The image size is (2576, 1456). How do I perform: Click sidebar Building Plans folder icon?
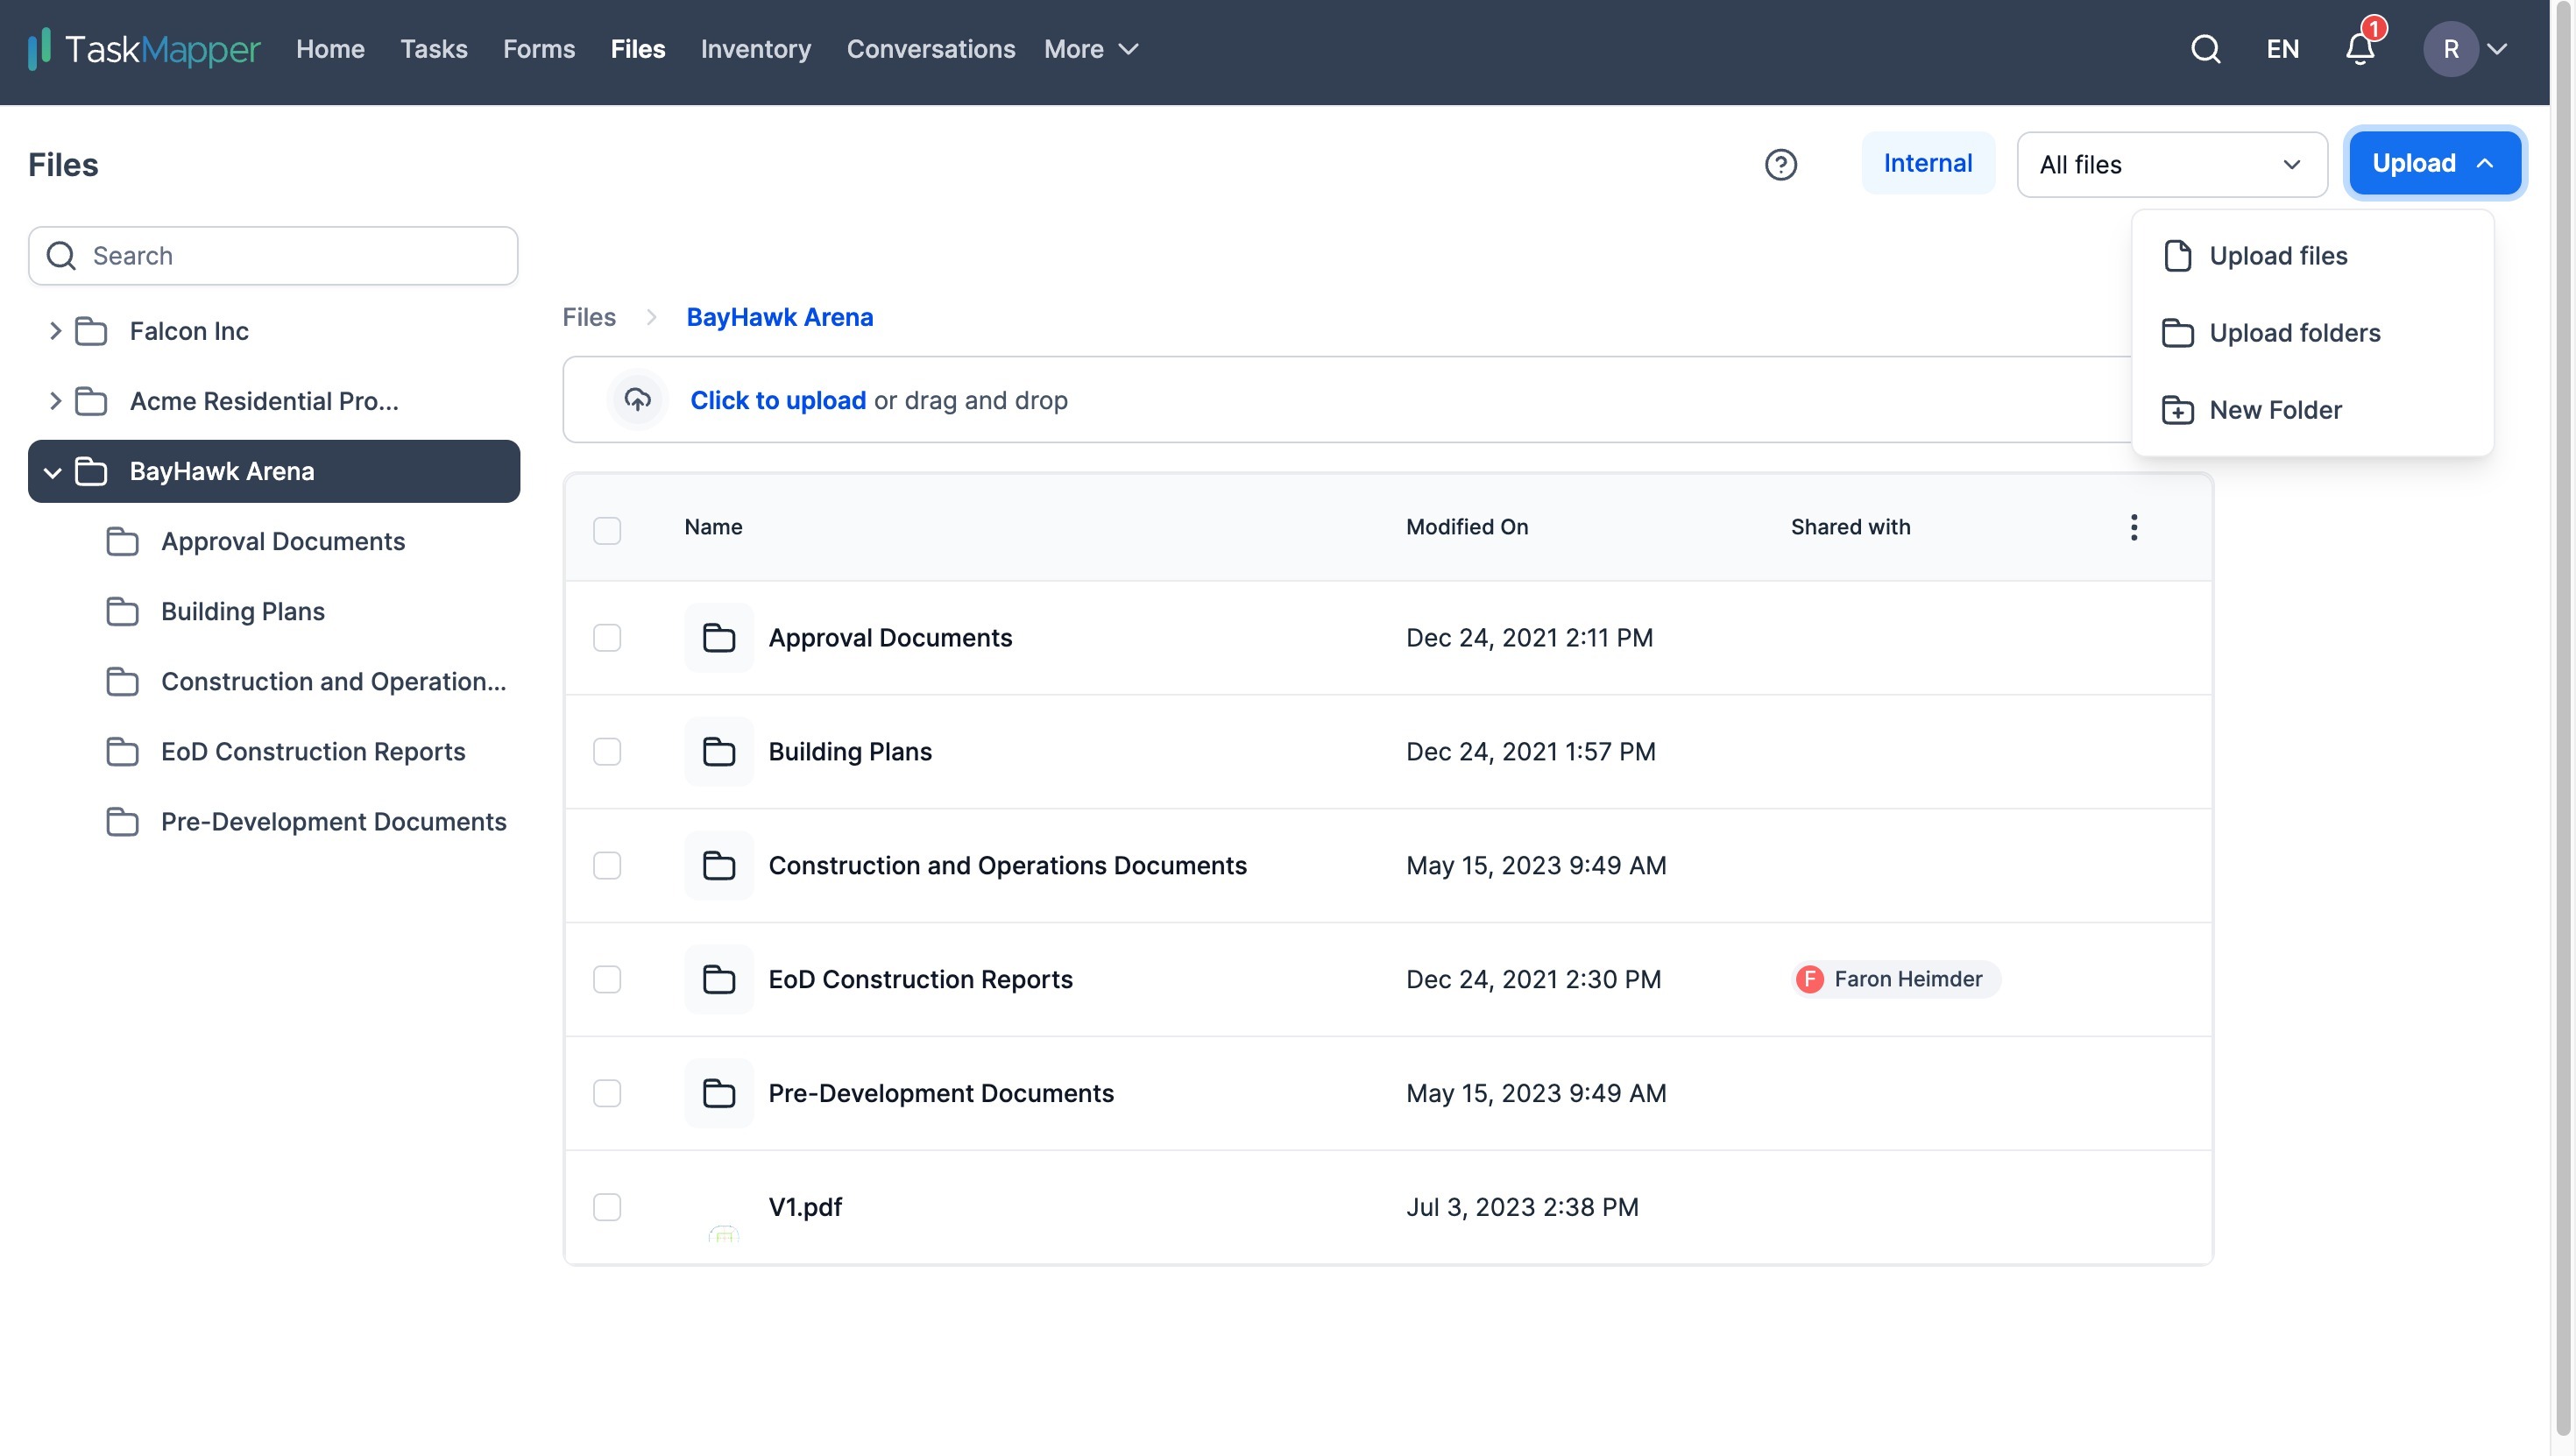point(122,611)
